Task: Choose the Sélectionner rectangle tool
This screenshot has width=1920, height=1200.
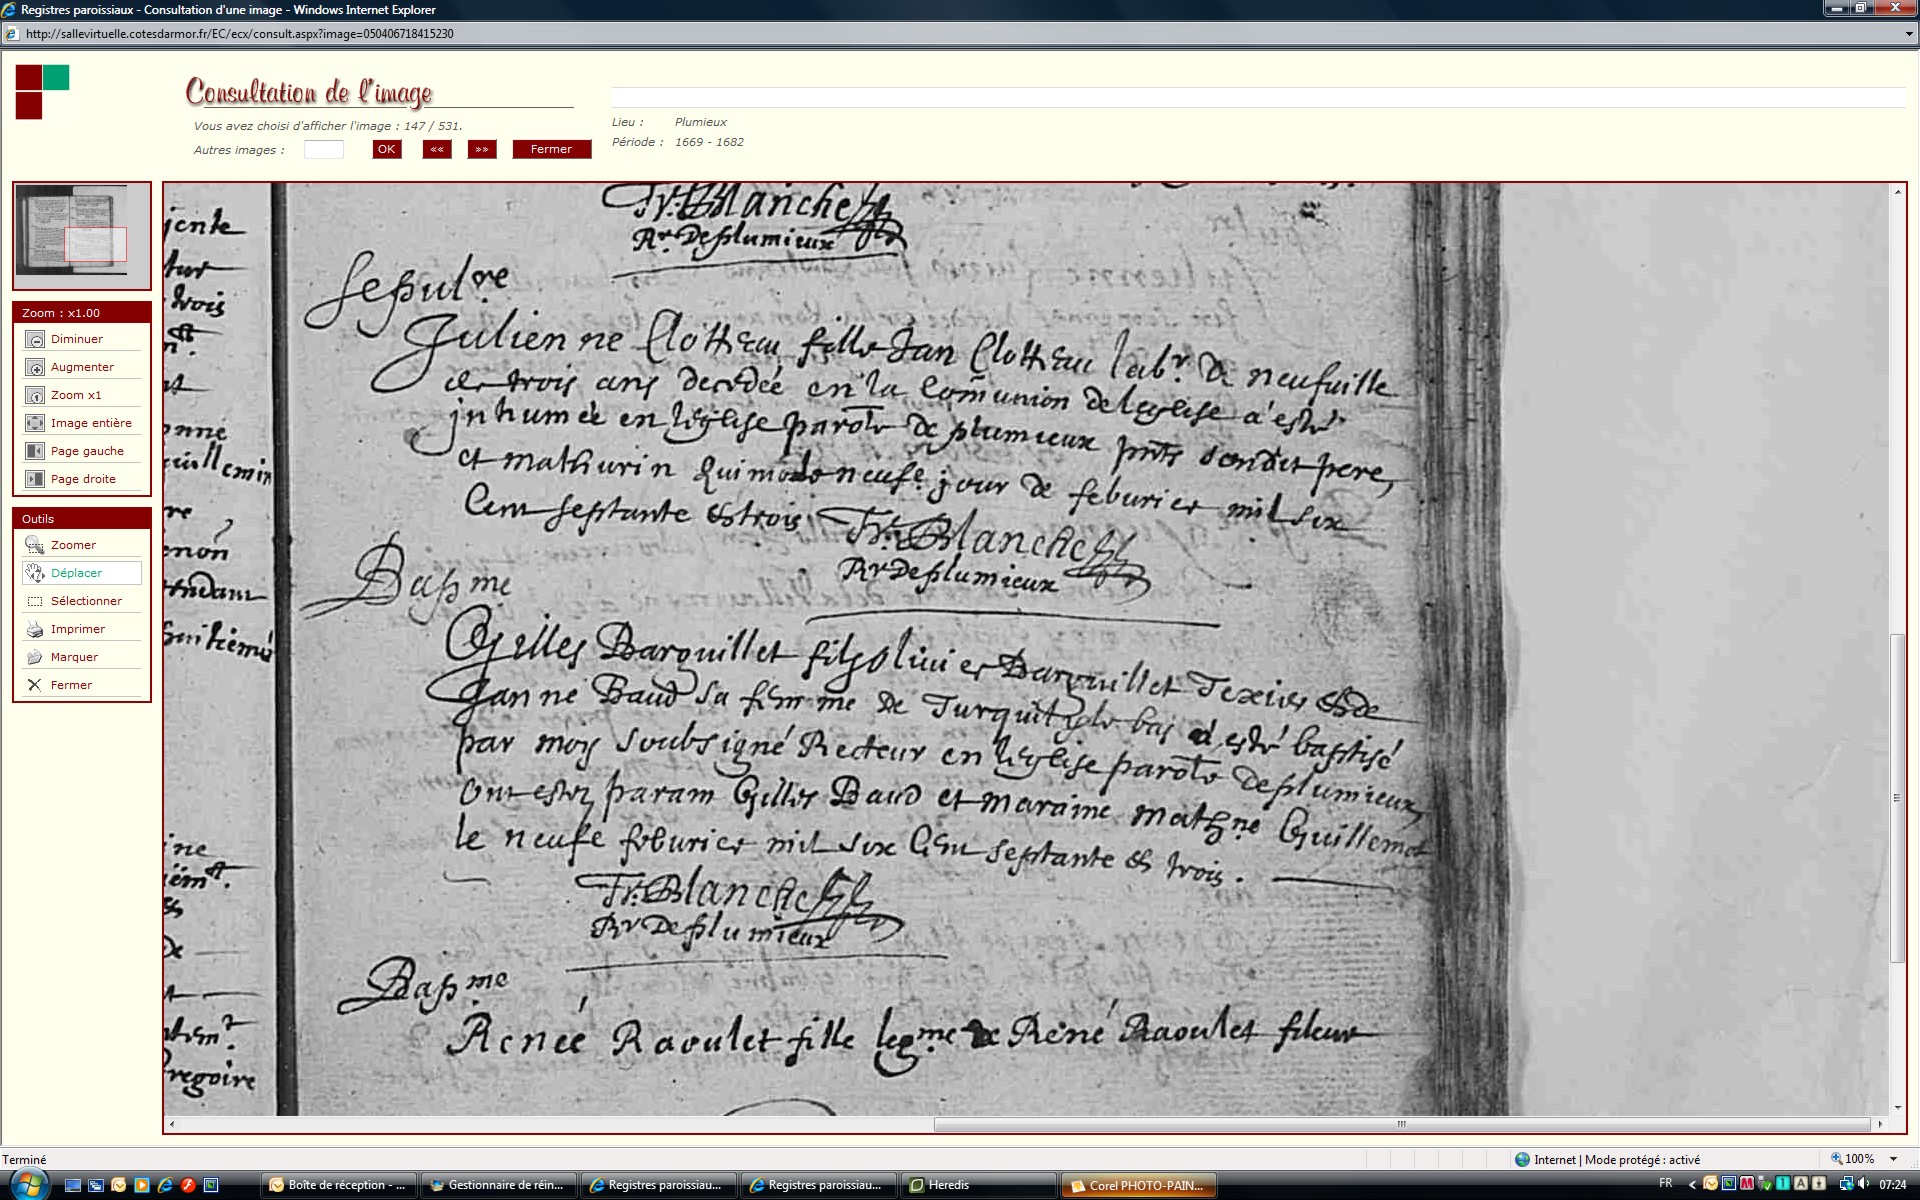Action: pyautogui.click(x=35, y=602)
